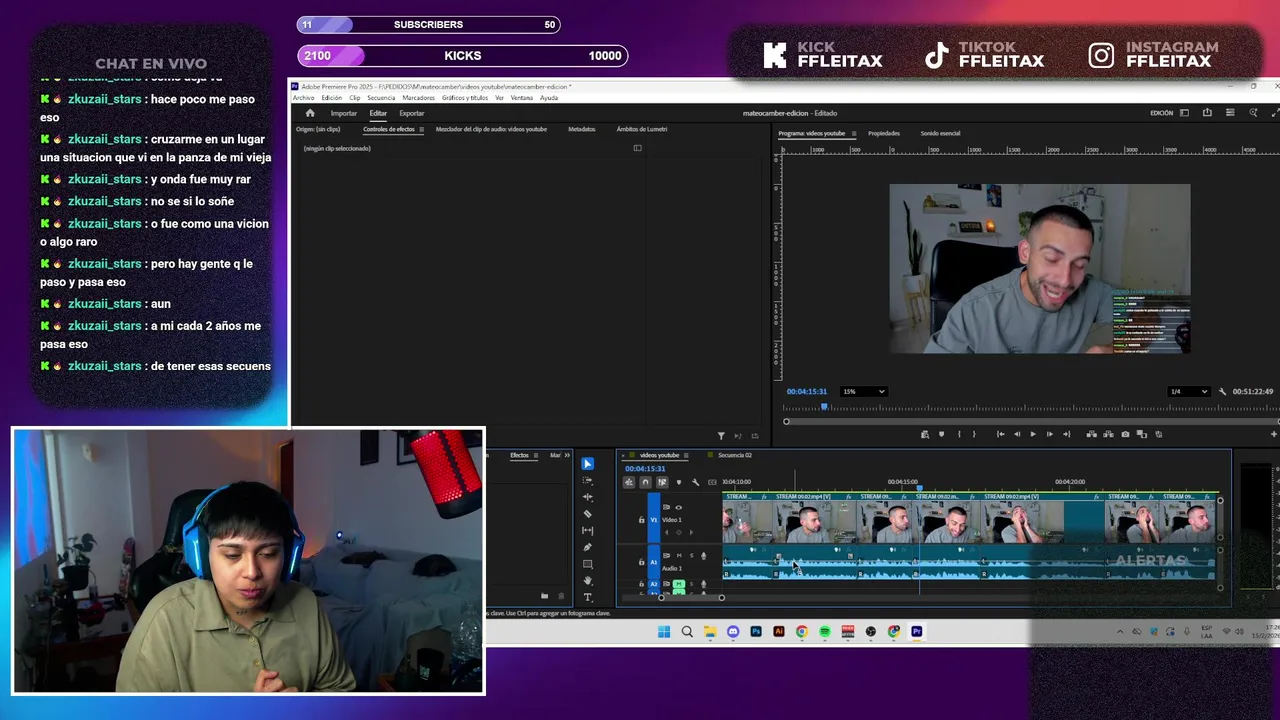The width and height of the screenshot is (1280, 720).
Task: Solo the Audio 1 track
Action: tap(692, 555)
